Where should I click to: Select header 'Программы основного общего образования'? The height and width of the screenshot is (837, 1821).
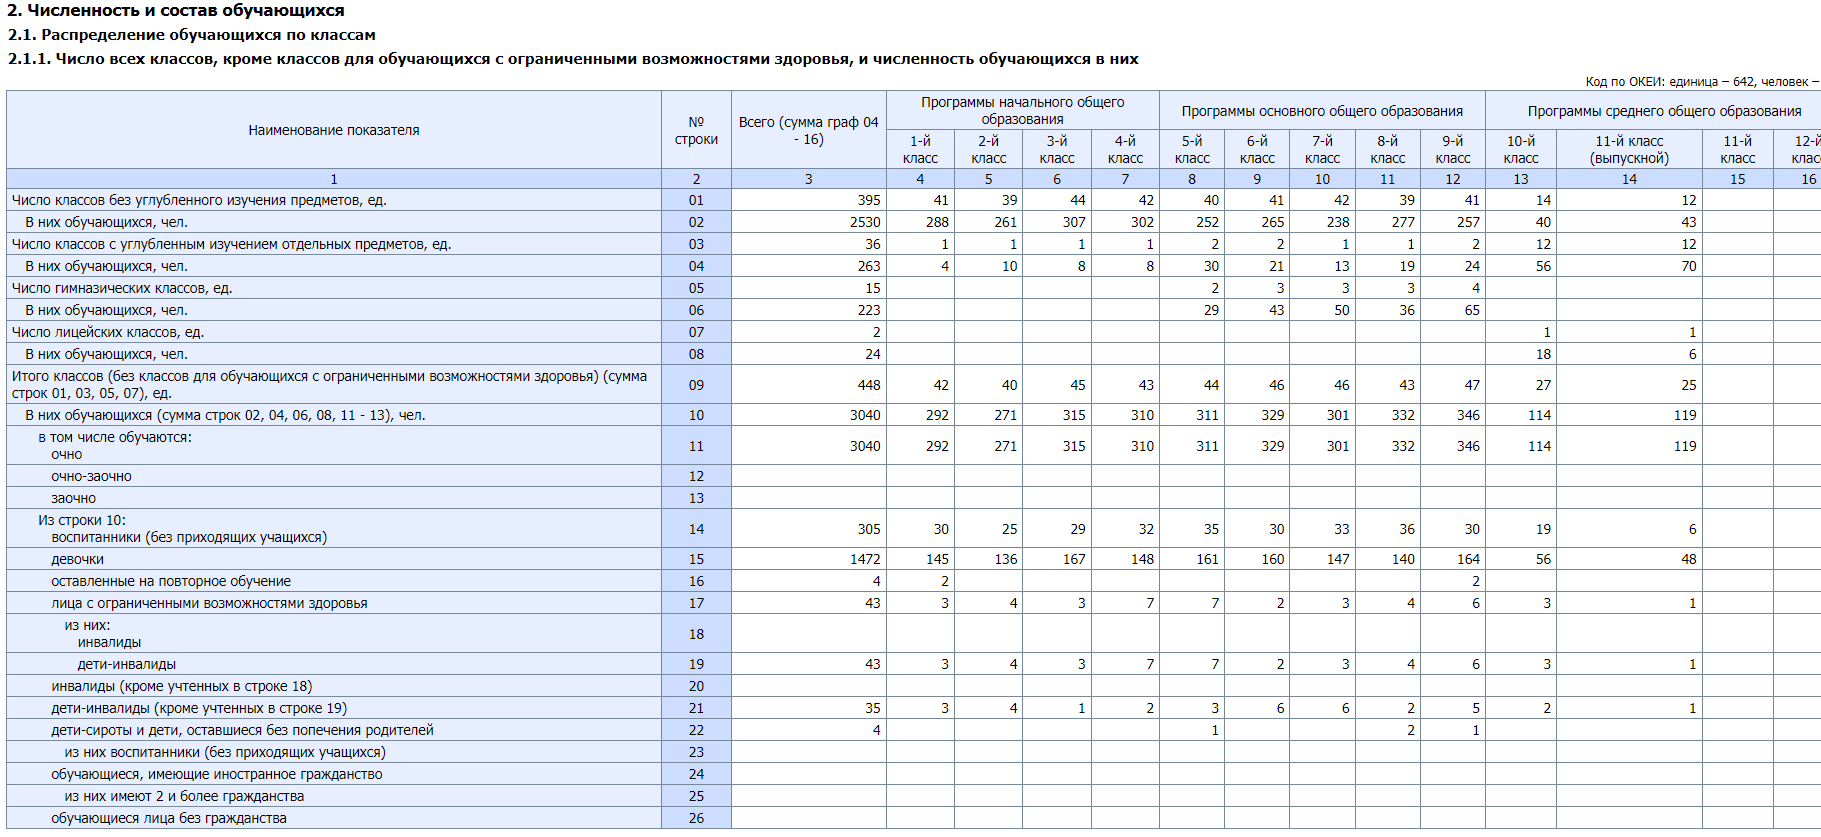(x=1322, y=110)
